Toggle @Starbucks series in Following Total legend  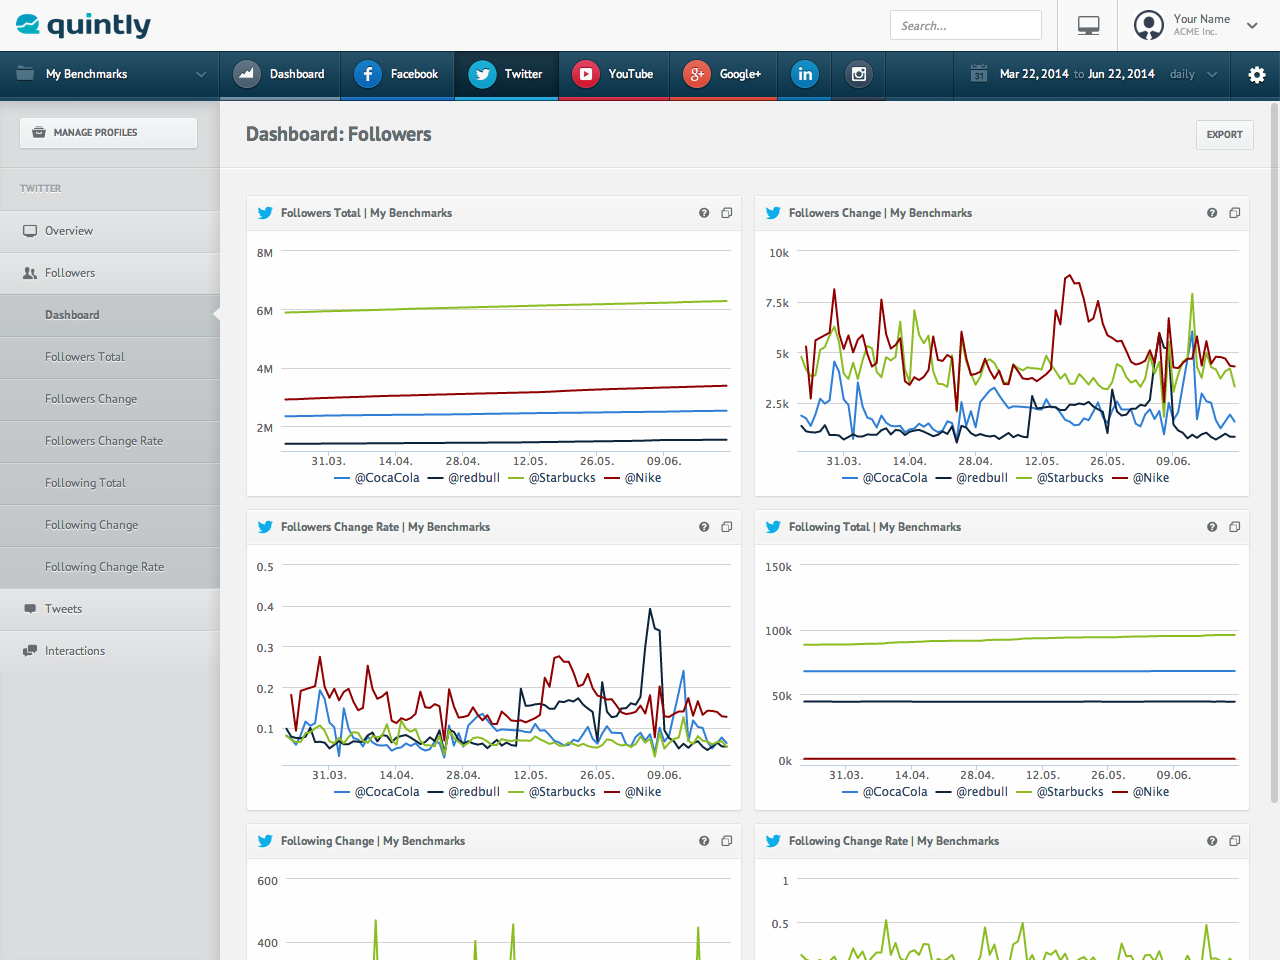[1060, 792]
